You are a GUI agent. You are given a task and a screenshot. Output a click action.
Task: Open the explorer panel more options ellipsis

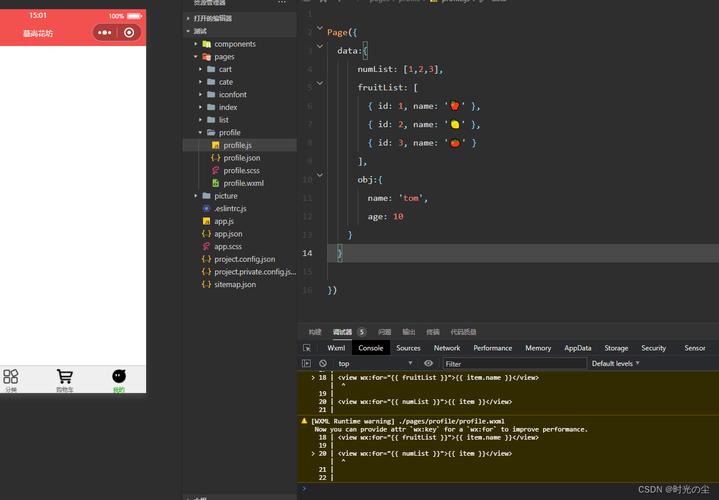[x=282, y=3]
